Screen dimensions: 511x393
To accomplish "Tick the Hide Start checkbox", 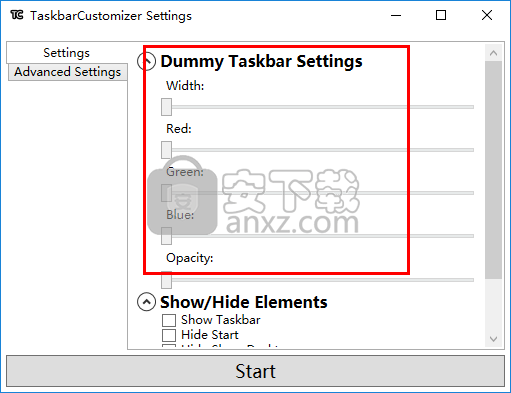I will [x=169, y=335].
